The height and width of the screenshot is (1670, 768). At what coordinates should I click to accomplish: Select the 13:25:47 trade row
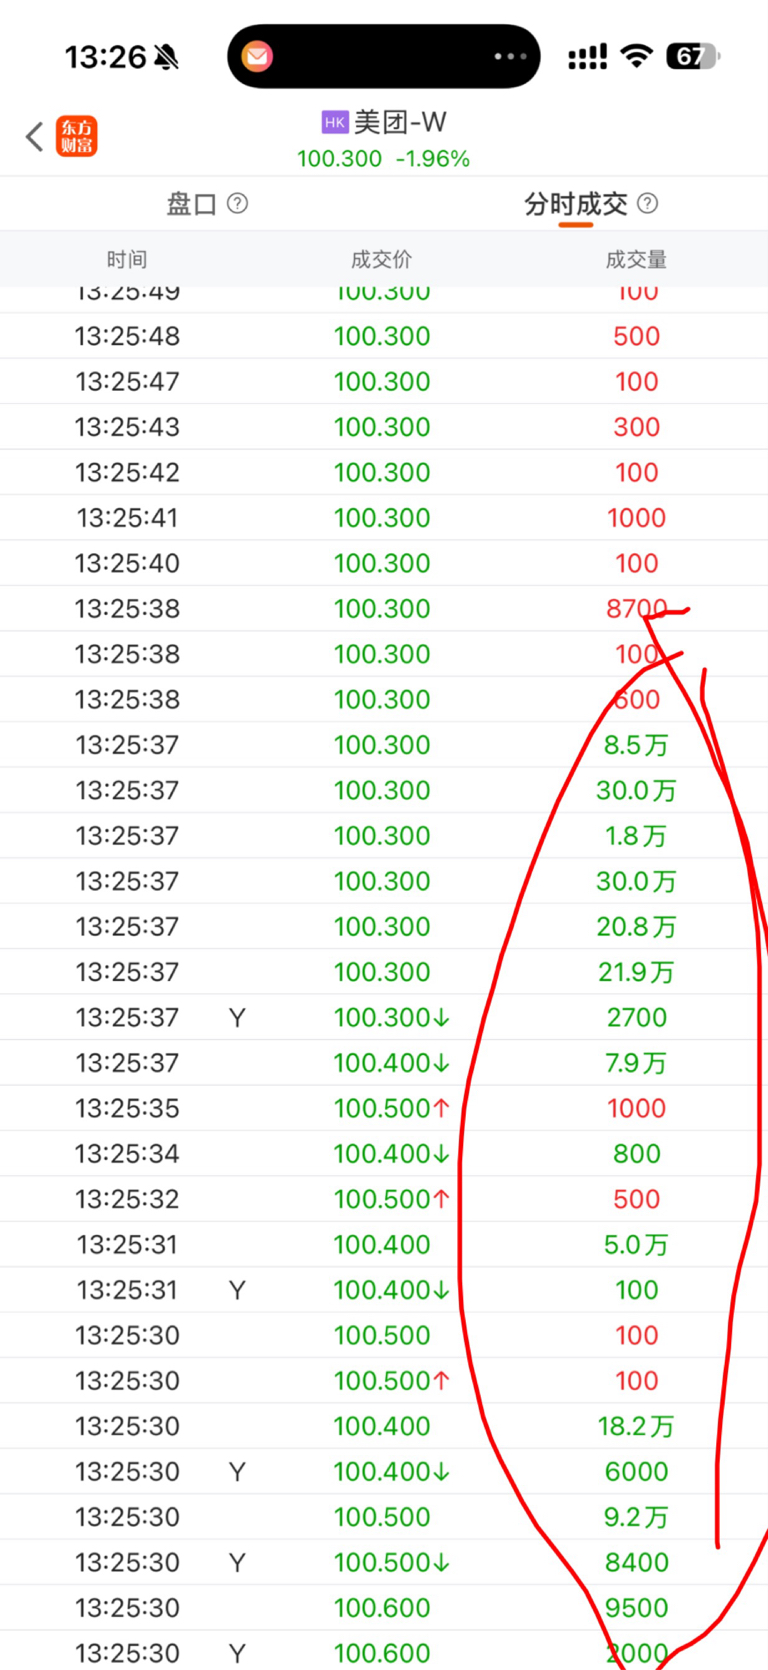click(x=384, y=382)
